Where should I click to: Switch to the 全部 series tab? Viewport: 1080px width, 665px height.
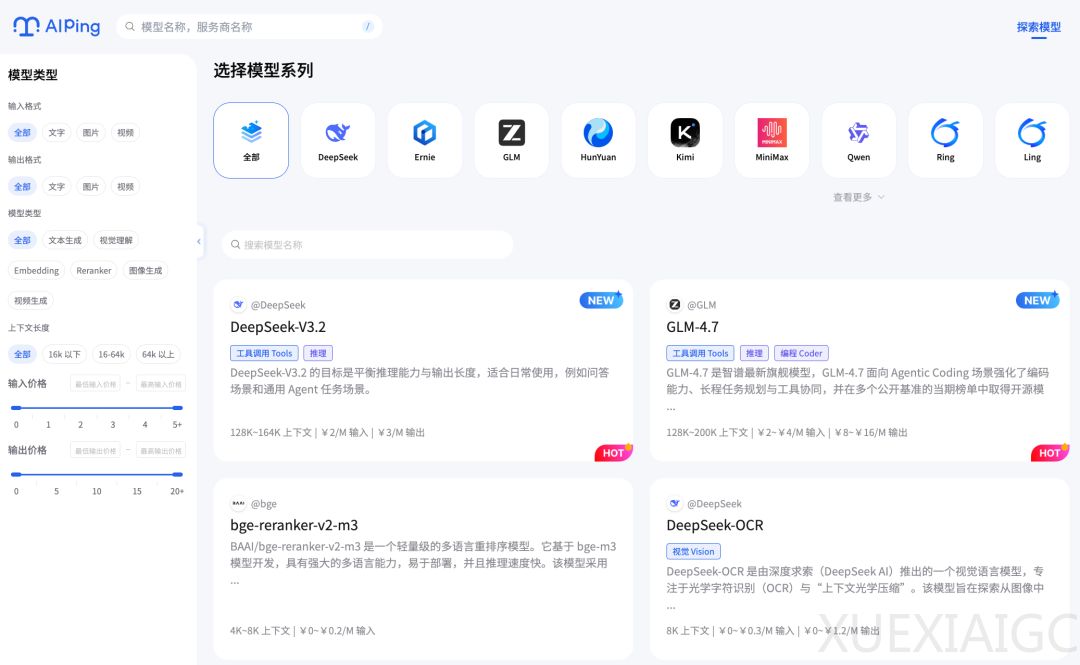coord(251,139)
